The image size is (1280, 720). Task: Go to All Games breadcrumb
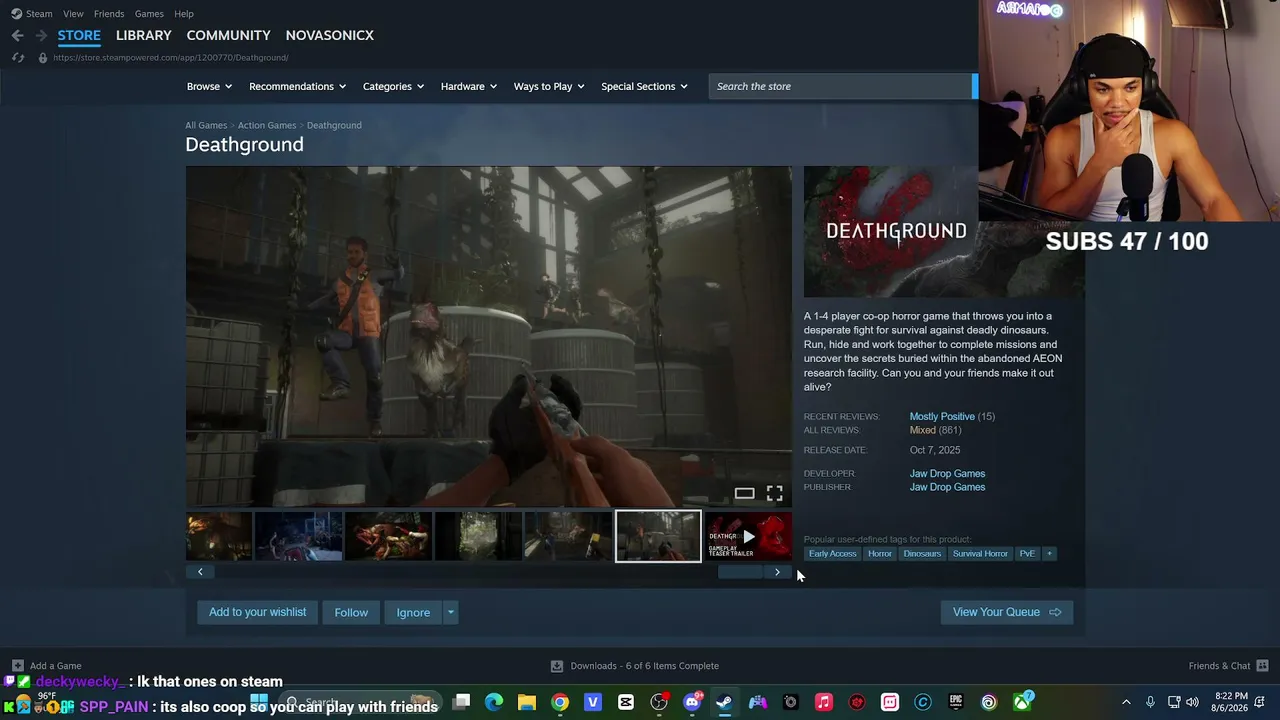pyautogui.click(x=206, y=125)
